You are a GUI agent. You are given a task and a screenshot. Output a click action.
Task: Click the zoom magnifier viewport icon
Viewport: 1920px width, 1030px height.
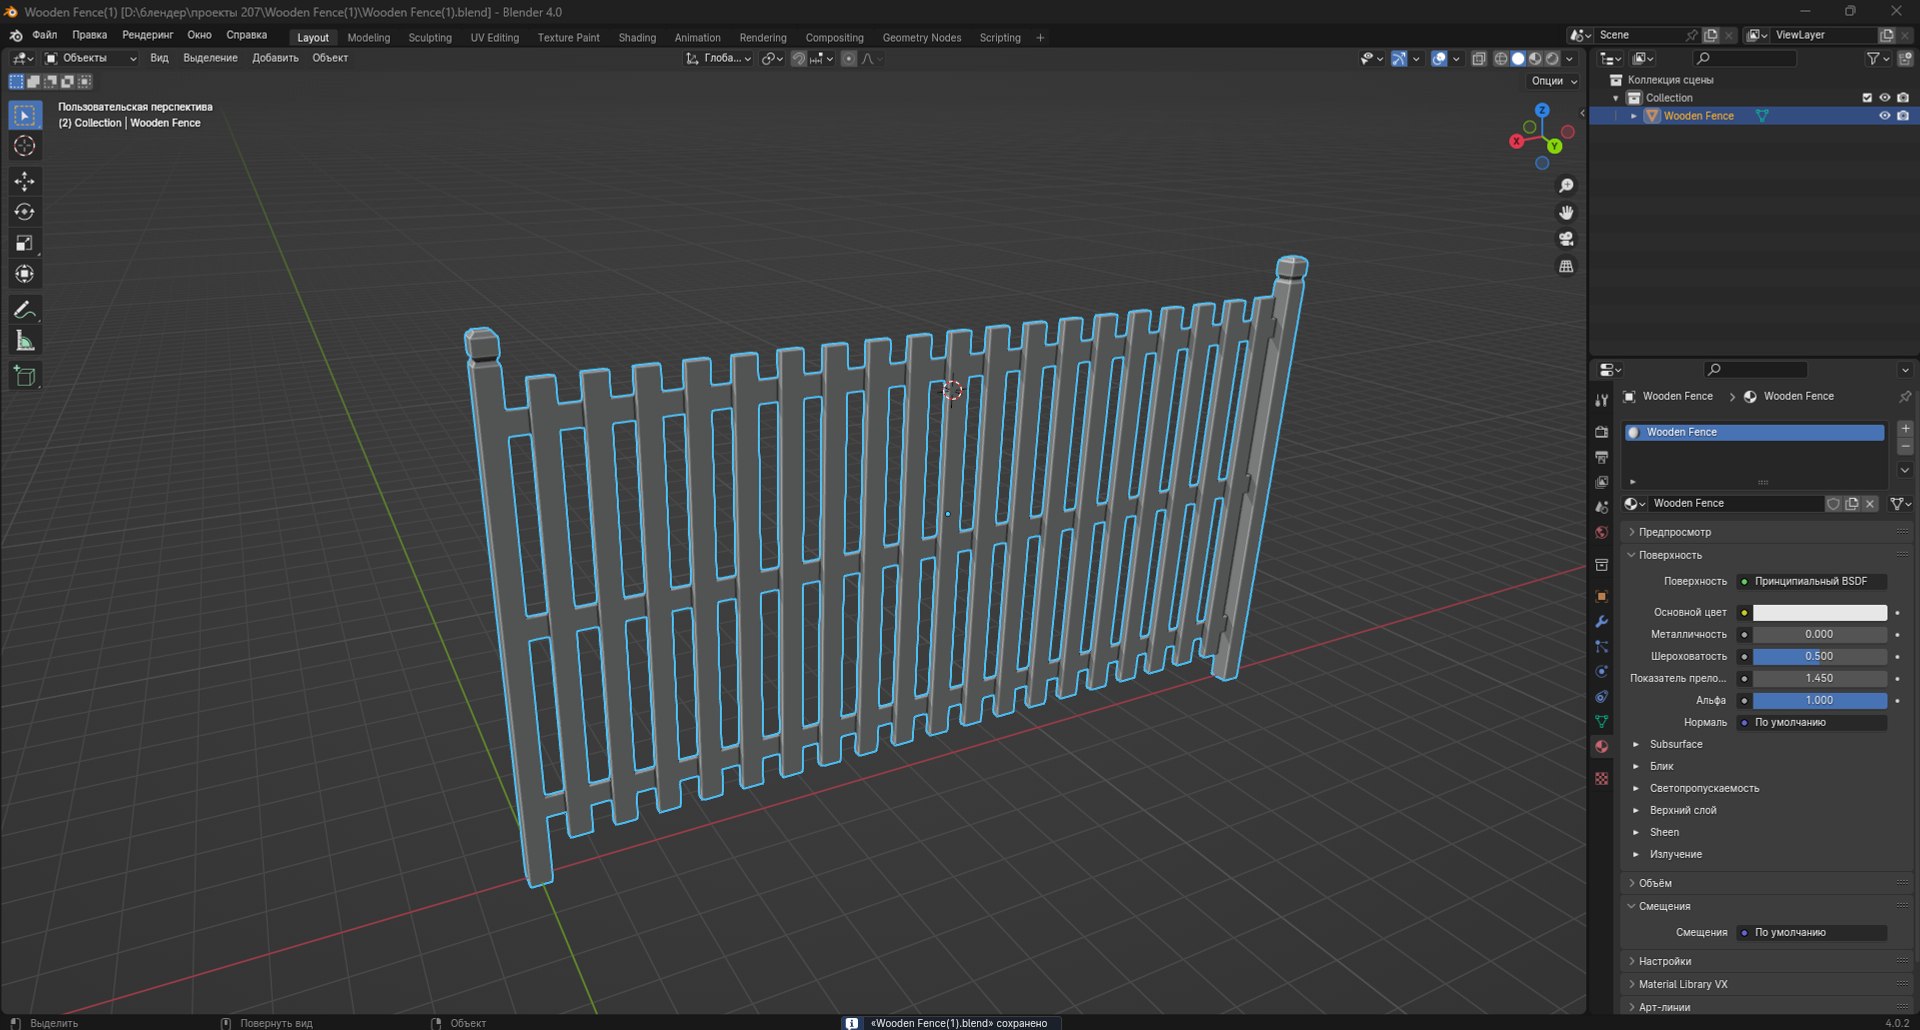pos(1566,186)
